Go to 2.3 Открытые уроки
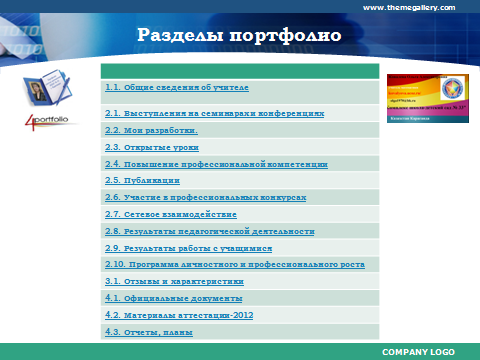Viewport: 480px width, 360px height. click(x=152, y=147)
